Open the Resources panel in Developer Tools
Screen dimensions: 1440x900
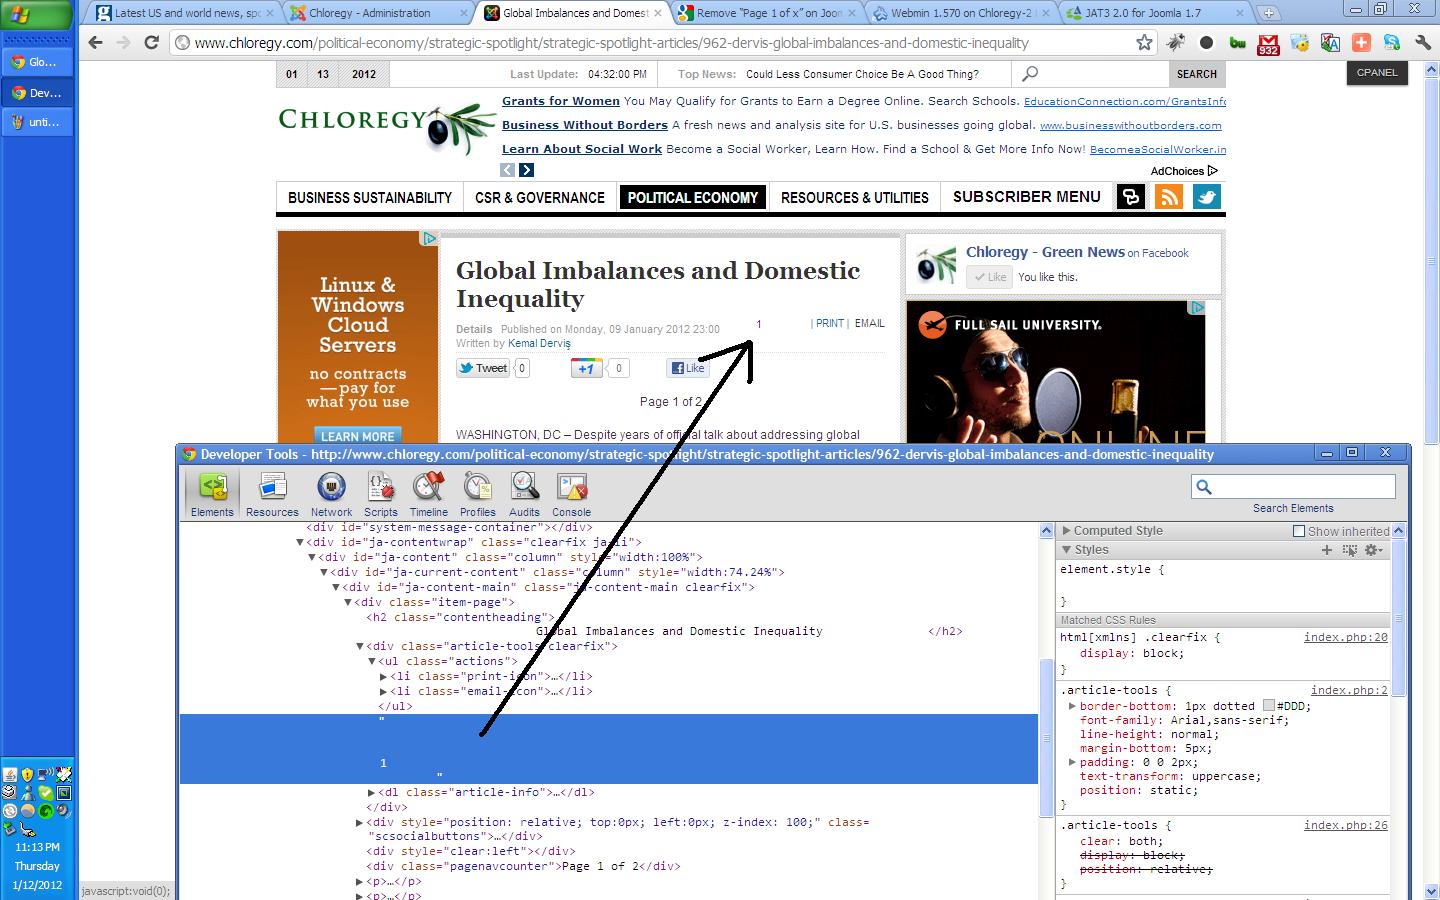(272, 494)
